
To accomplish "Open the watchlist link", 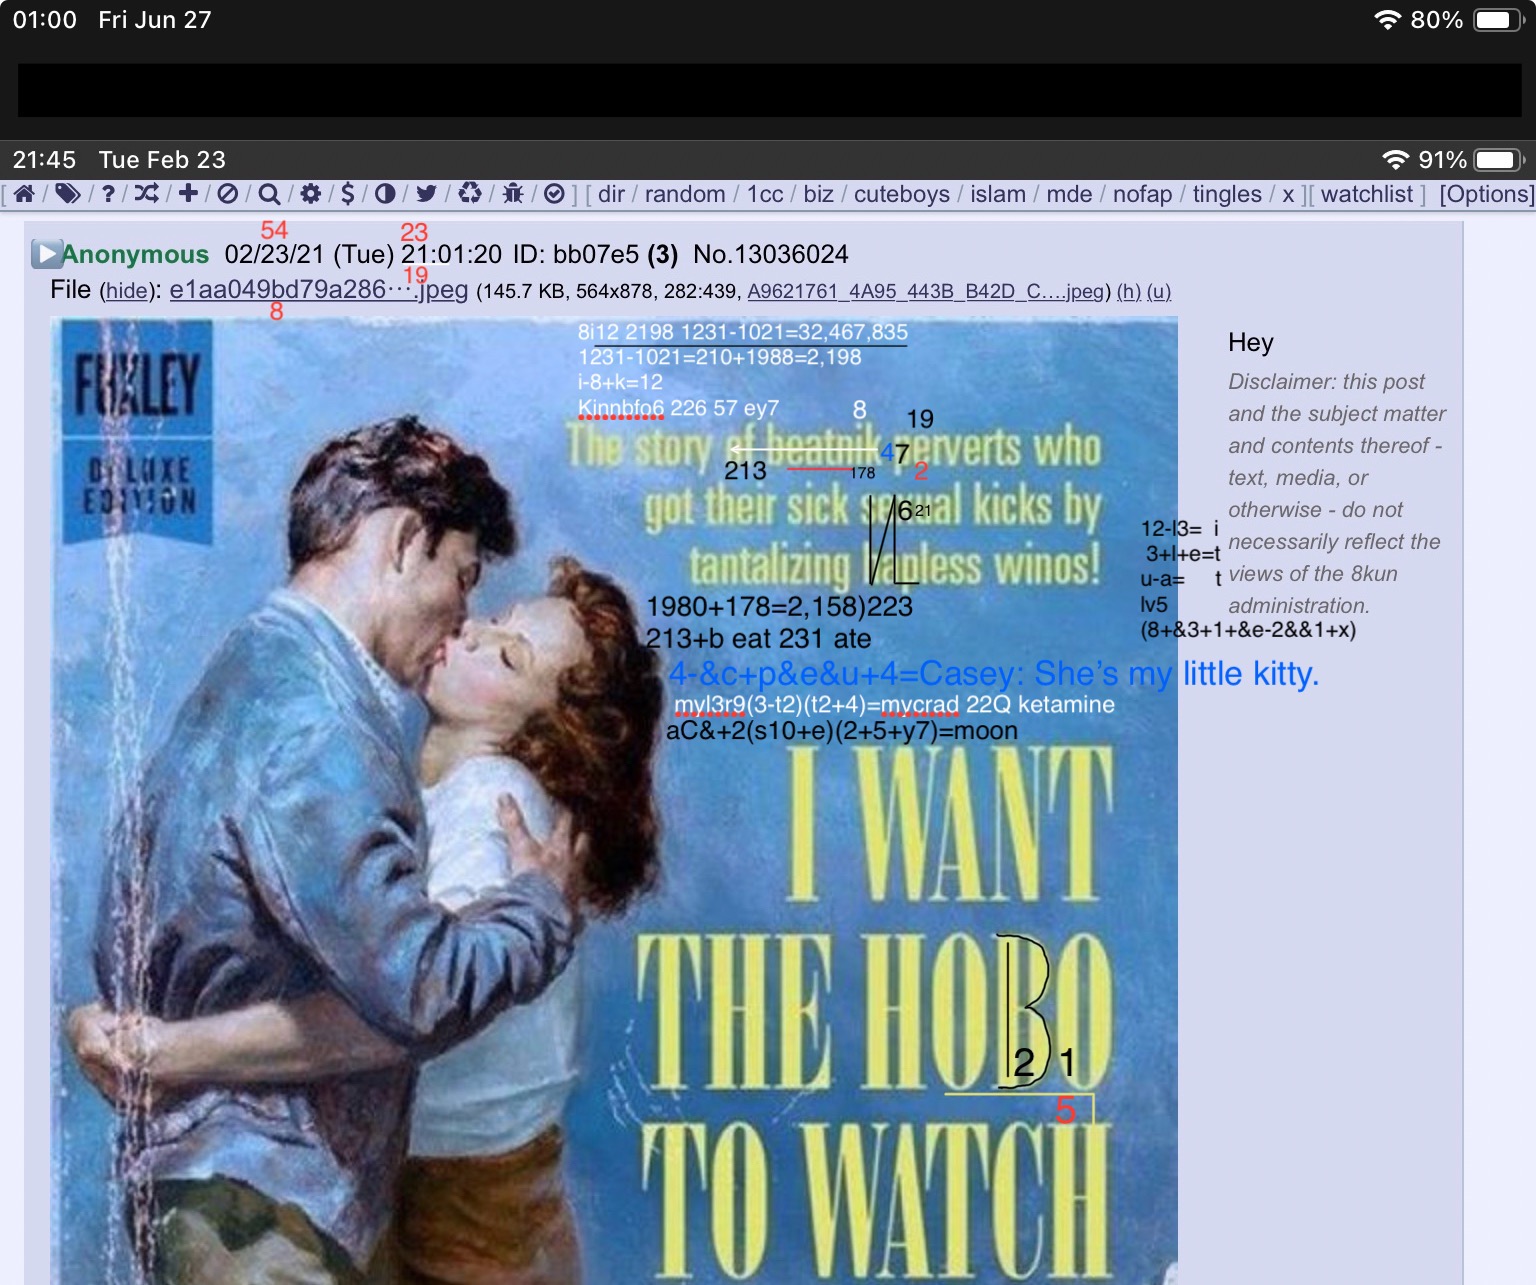I will (x=1367, y=194).
